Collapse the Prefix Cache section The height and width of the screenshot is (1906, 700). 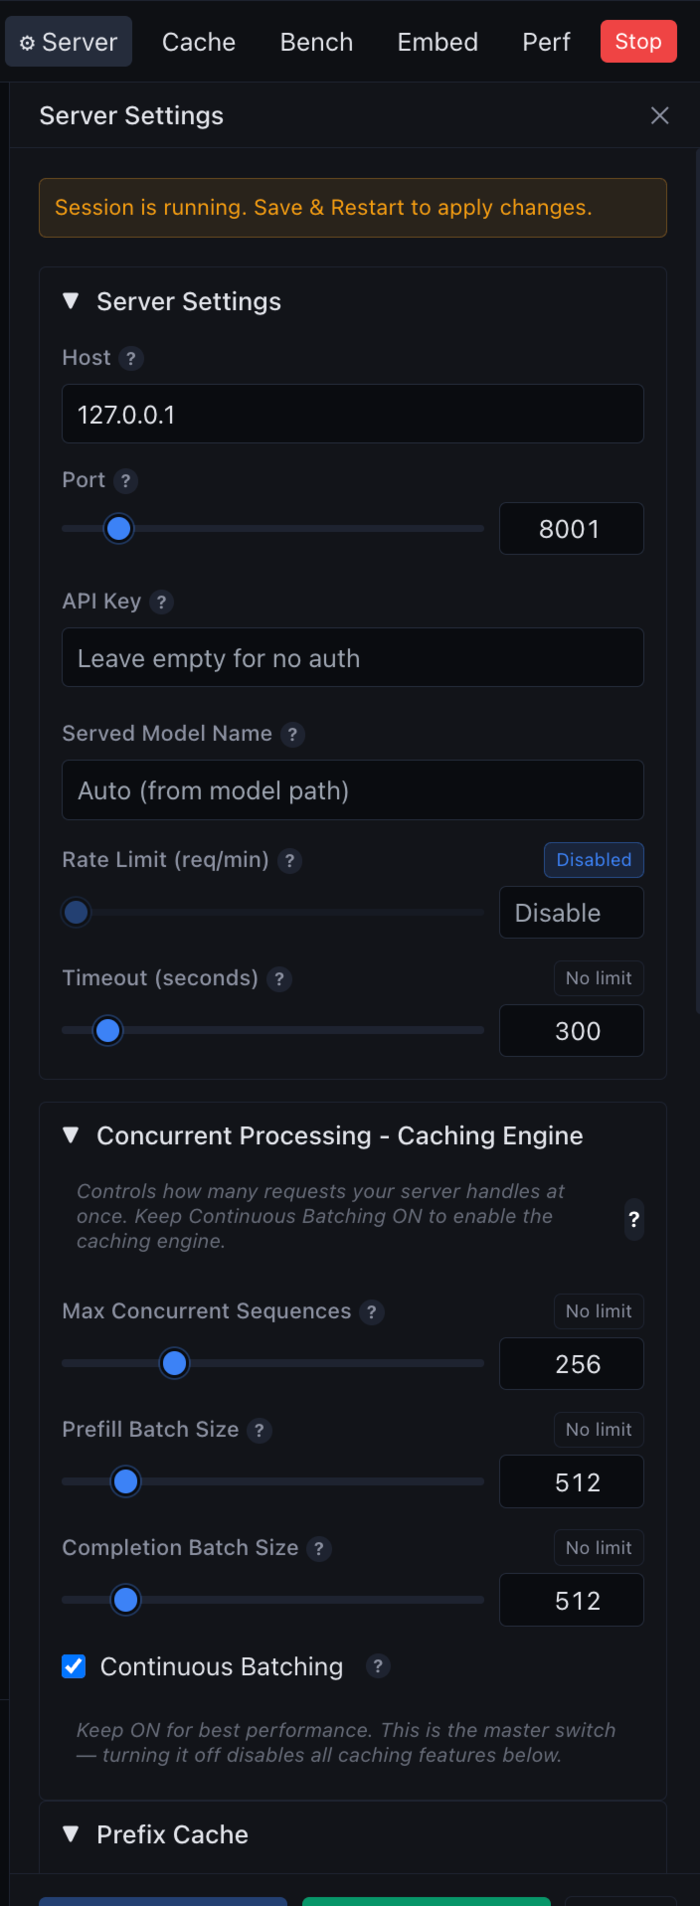click(71, 1834)
